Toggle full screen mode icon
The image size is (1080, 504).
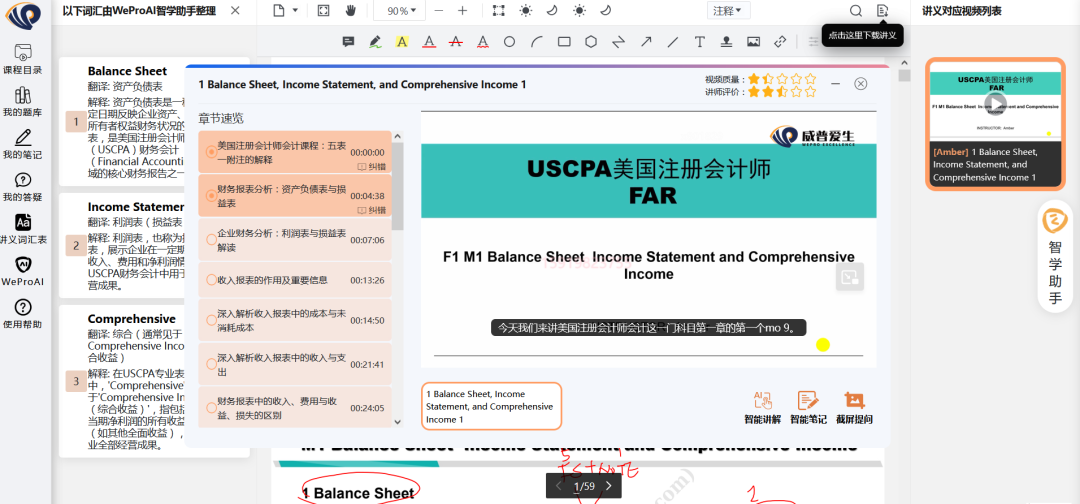tap(324, 10)
